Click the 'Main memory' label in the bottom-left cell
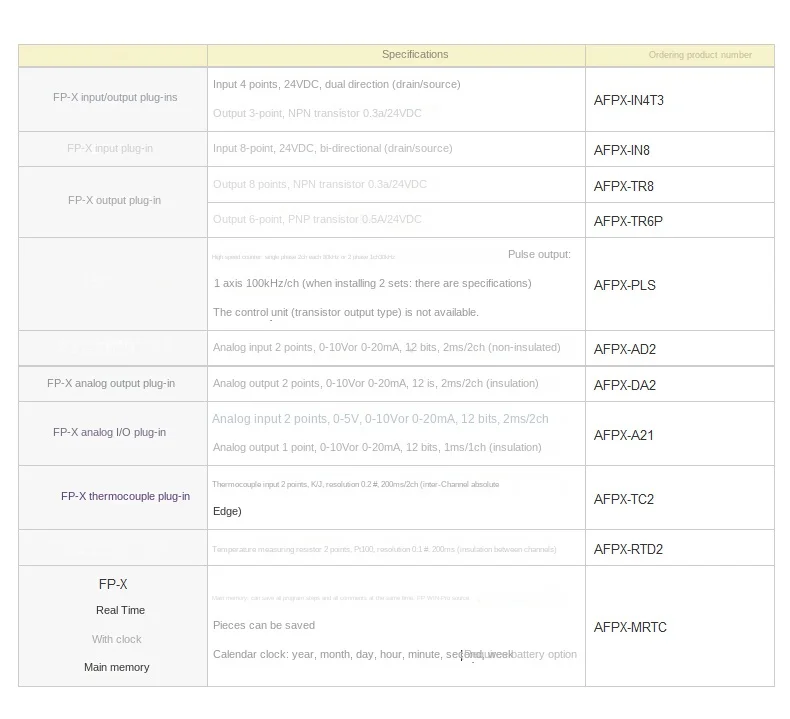The width and height of the screenshot is (790, 719). 116,667
